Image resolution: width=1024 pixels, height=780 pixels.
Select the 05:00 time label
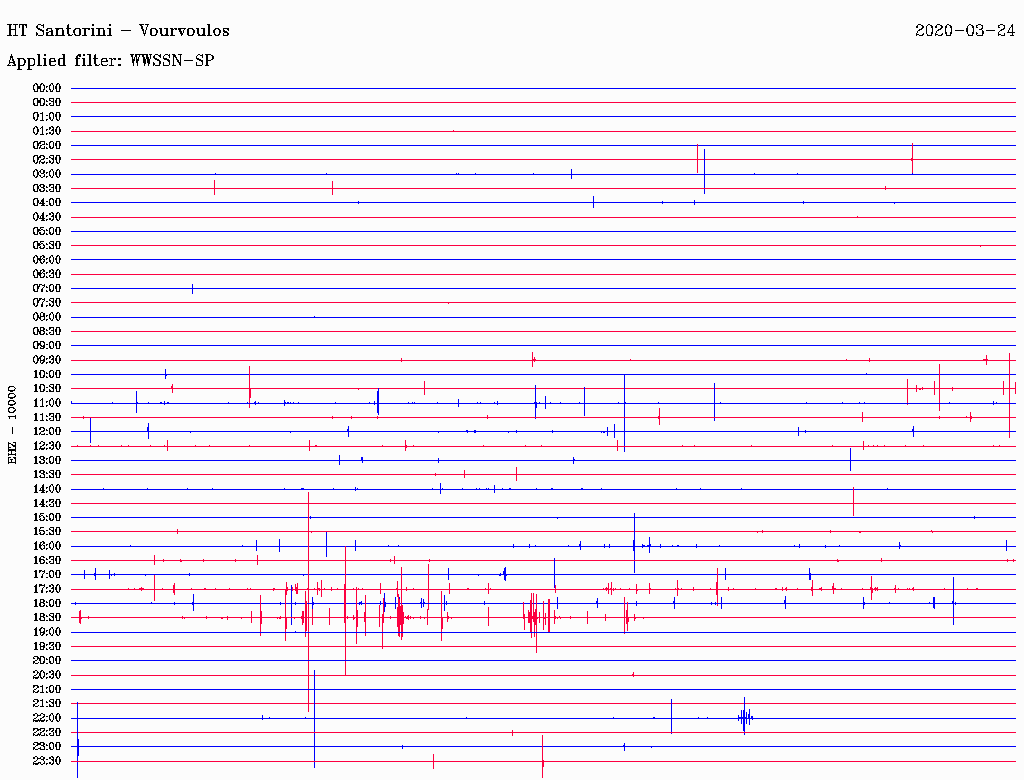[x=47, y=231]
